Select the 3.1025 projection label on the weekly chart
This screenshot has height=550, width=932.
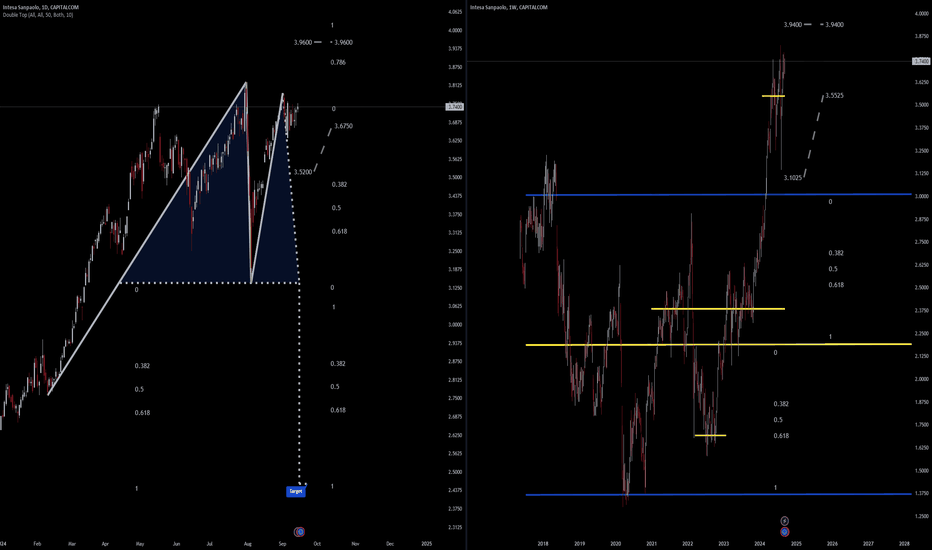(x=792, y=177)
